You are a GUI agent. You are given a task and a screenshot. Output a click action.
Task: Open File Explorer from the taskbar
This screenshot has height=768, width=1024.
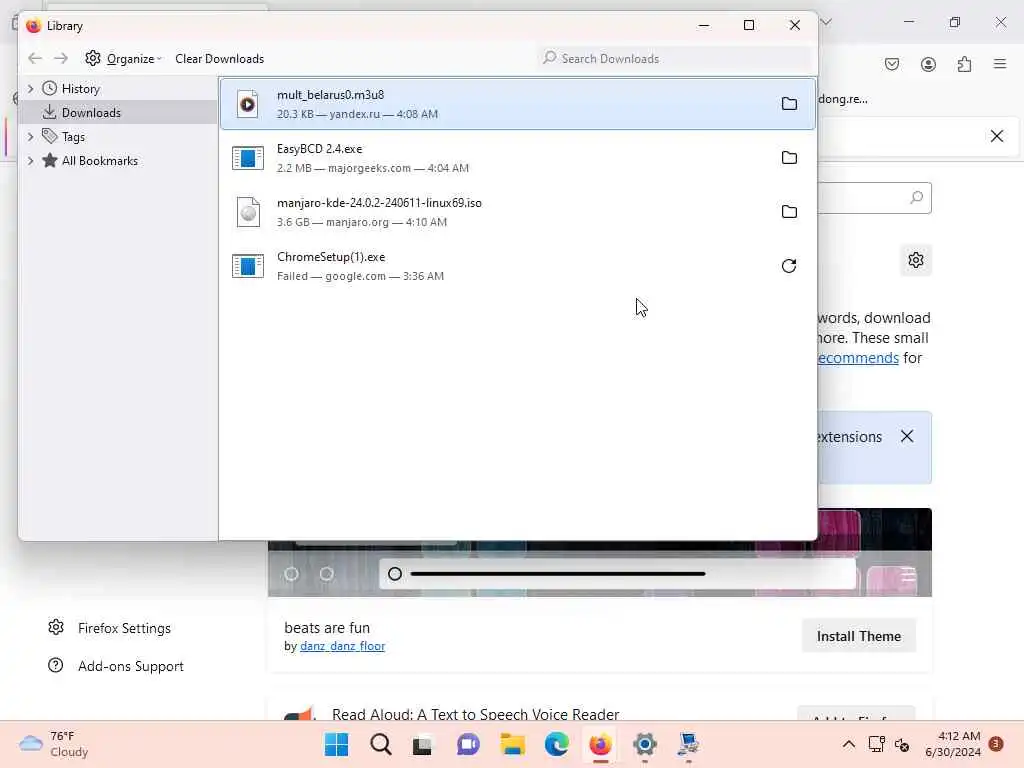click(x=512, y=744)
